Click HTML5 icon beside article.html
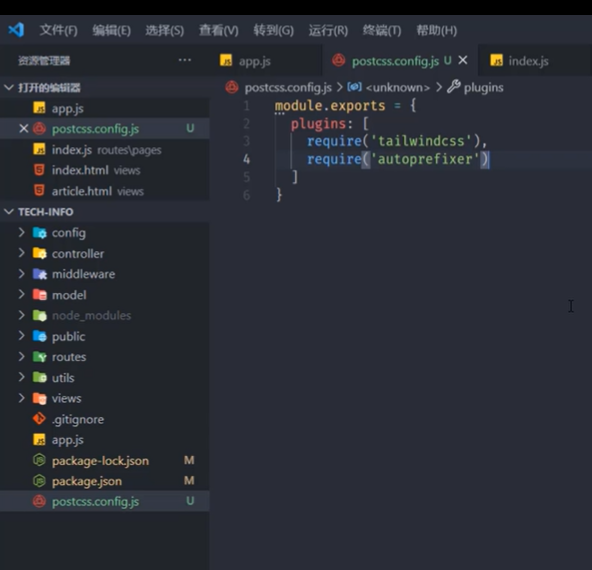592x570 pixels. [39, 191]
